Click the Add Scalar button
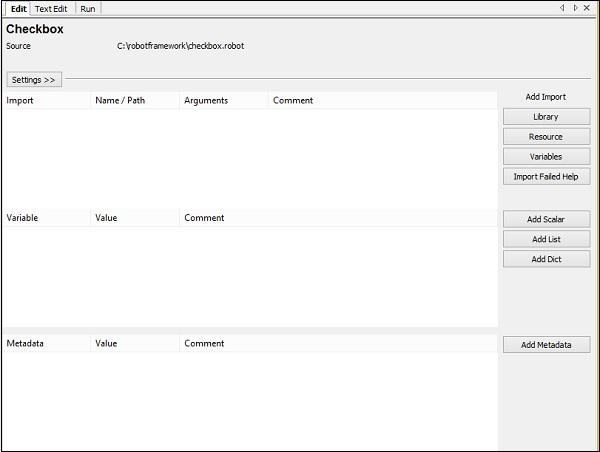The image size is (600, 452). coord(546,219)
